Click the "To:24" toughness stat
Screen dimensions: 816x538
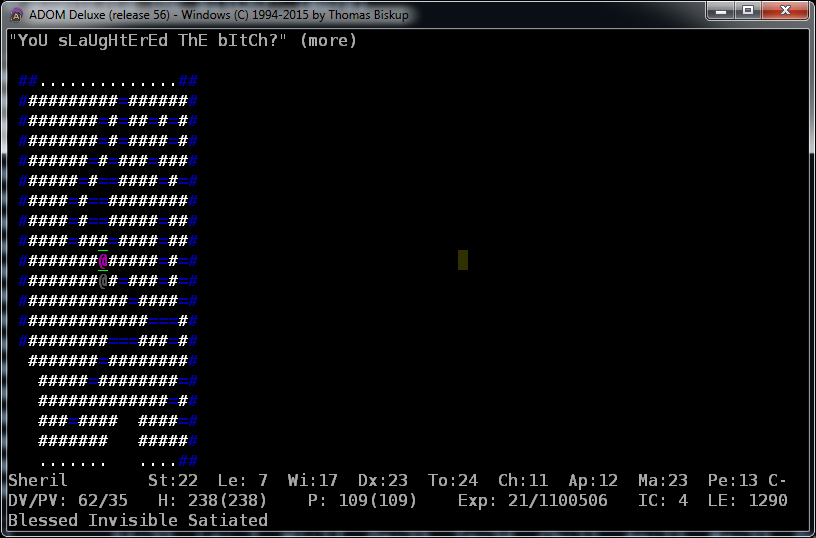[x=453, y=480]
